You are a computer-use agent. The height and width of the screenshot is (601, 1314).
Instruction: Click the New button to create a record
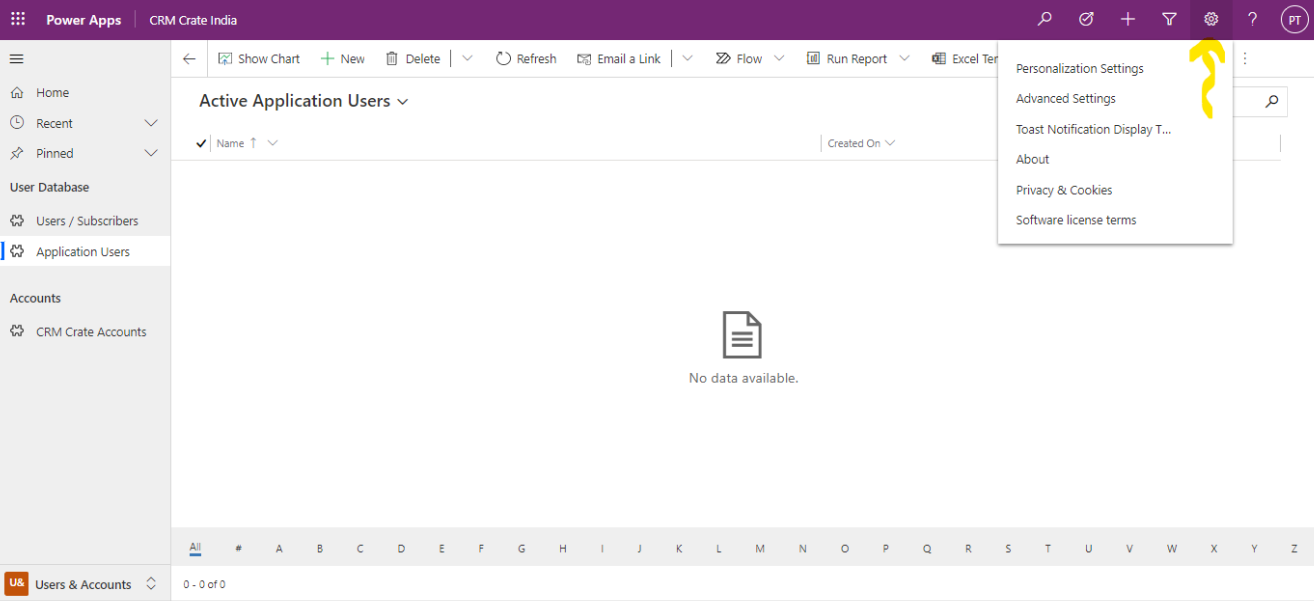[x=343, y=58]
